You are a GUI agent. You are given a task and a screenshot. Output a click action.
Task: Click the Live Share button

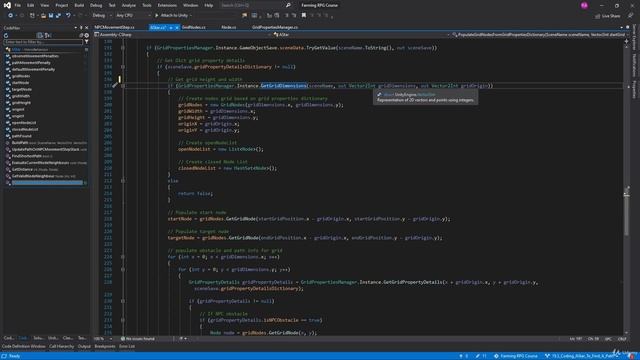click(608, 16)
